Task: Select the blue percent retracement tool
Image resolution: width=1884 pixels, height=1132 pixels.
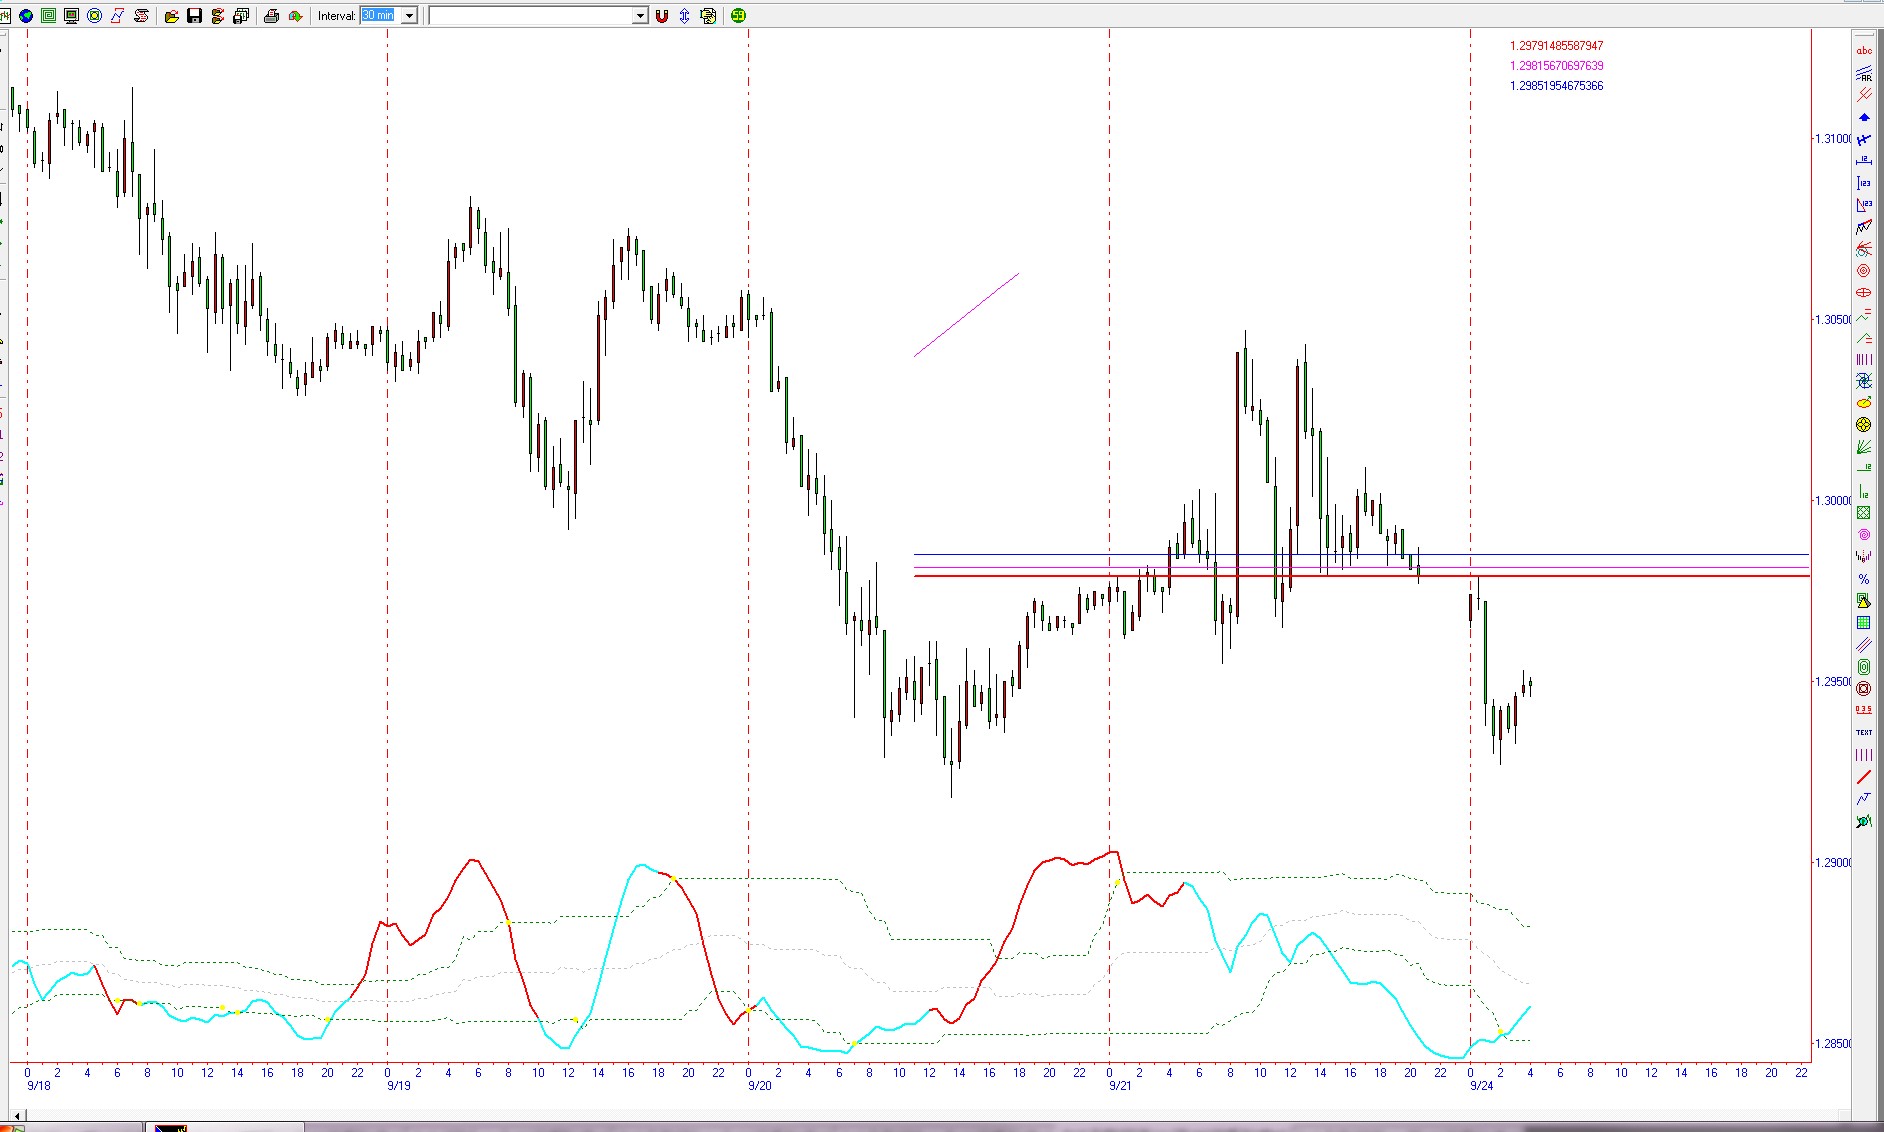Action: tap(1864, 579)
